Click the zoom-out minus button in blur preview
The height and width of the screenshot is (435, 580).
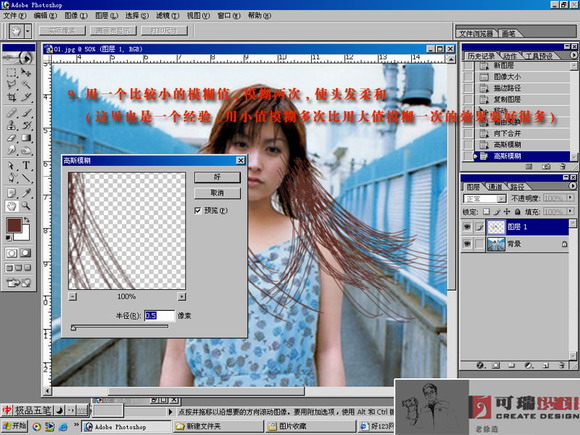coord(73,297)
